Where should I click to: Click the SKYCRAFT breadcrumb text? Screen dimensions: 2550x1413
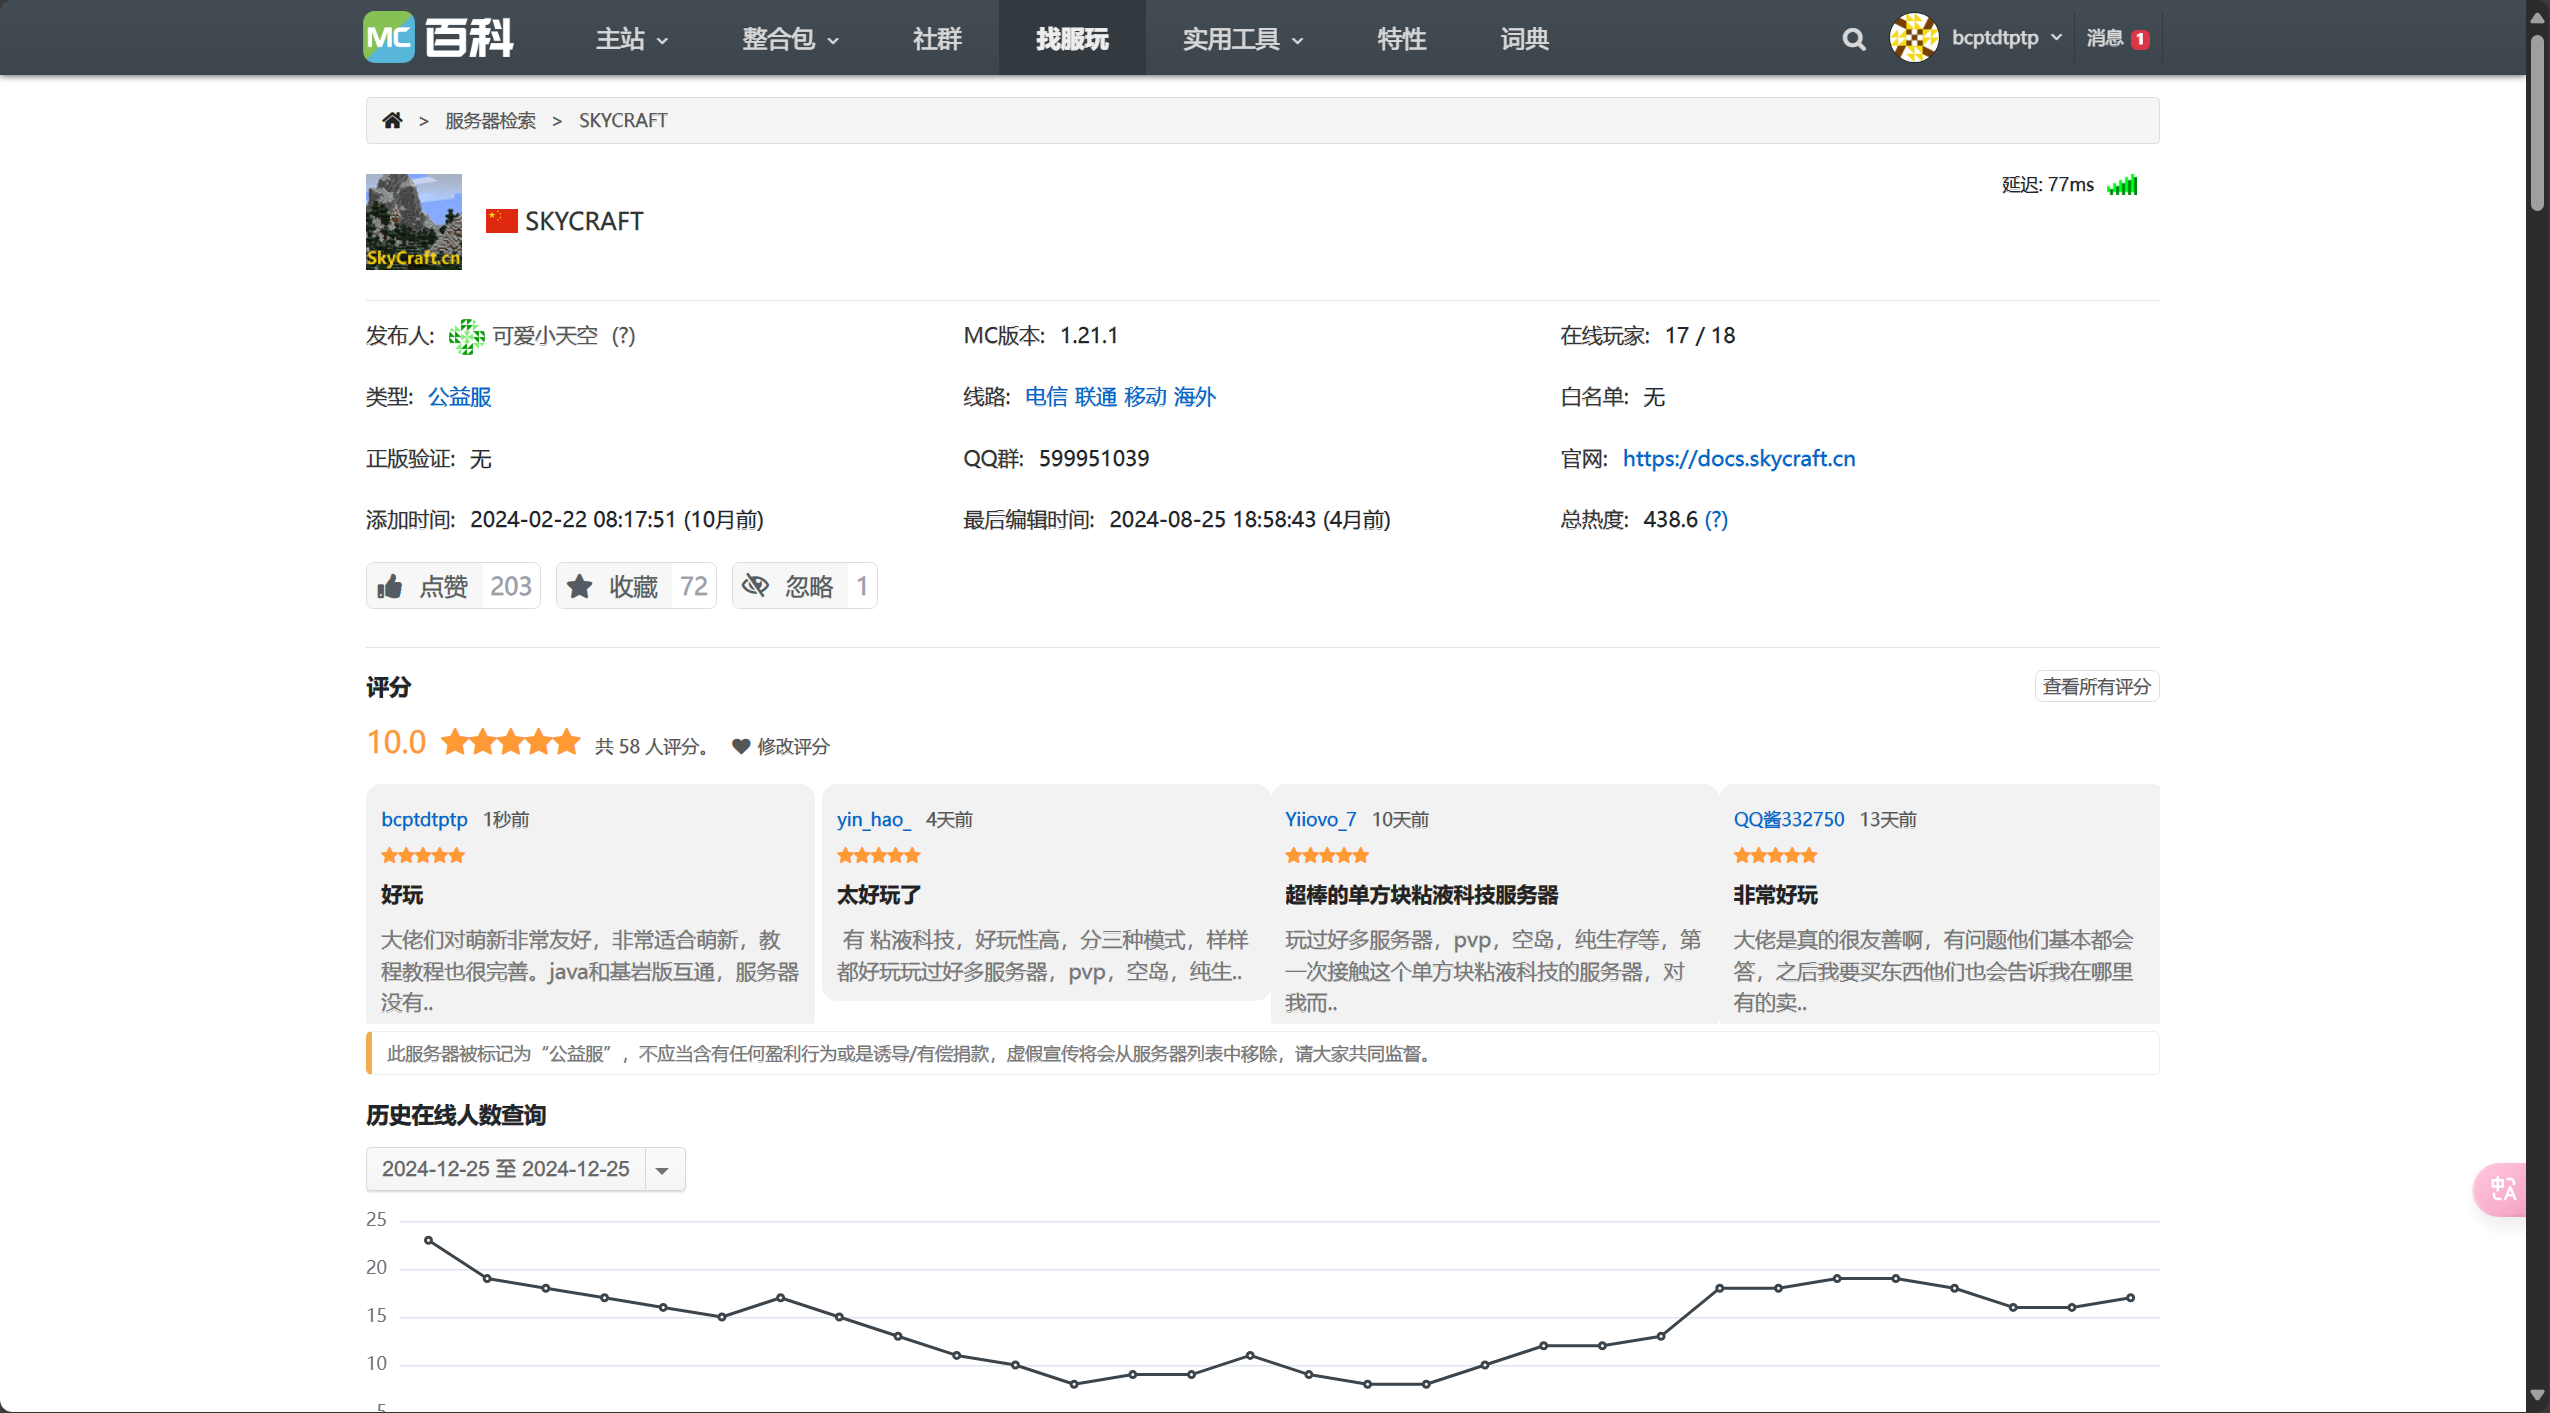[623, 121]
